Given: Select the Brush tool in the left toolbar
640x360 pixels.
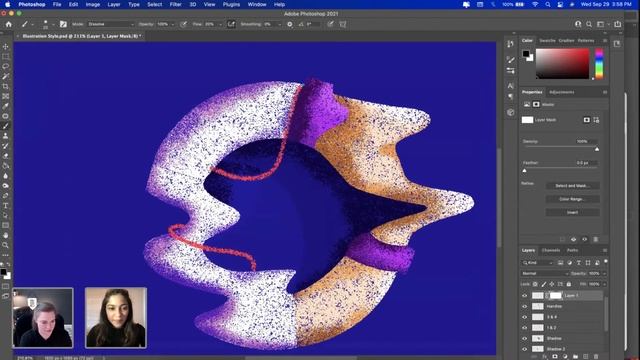Looking at the screenshot, I should pos(6,126).
